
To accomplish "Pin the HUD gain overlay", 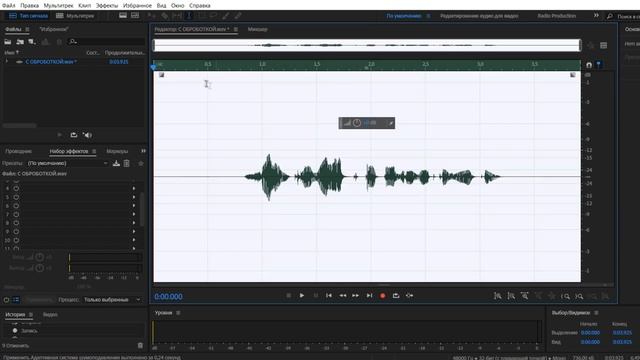I will (x=390, y=123).
